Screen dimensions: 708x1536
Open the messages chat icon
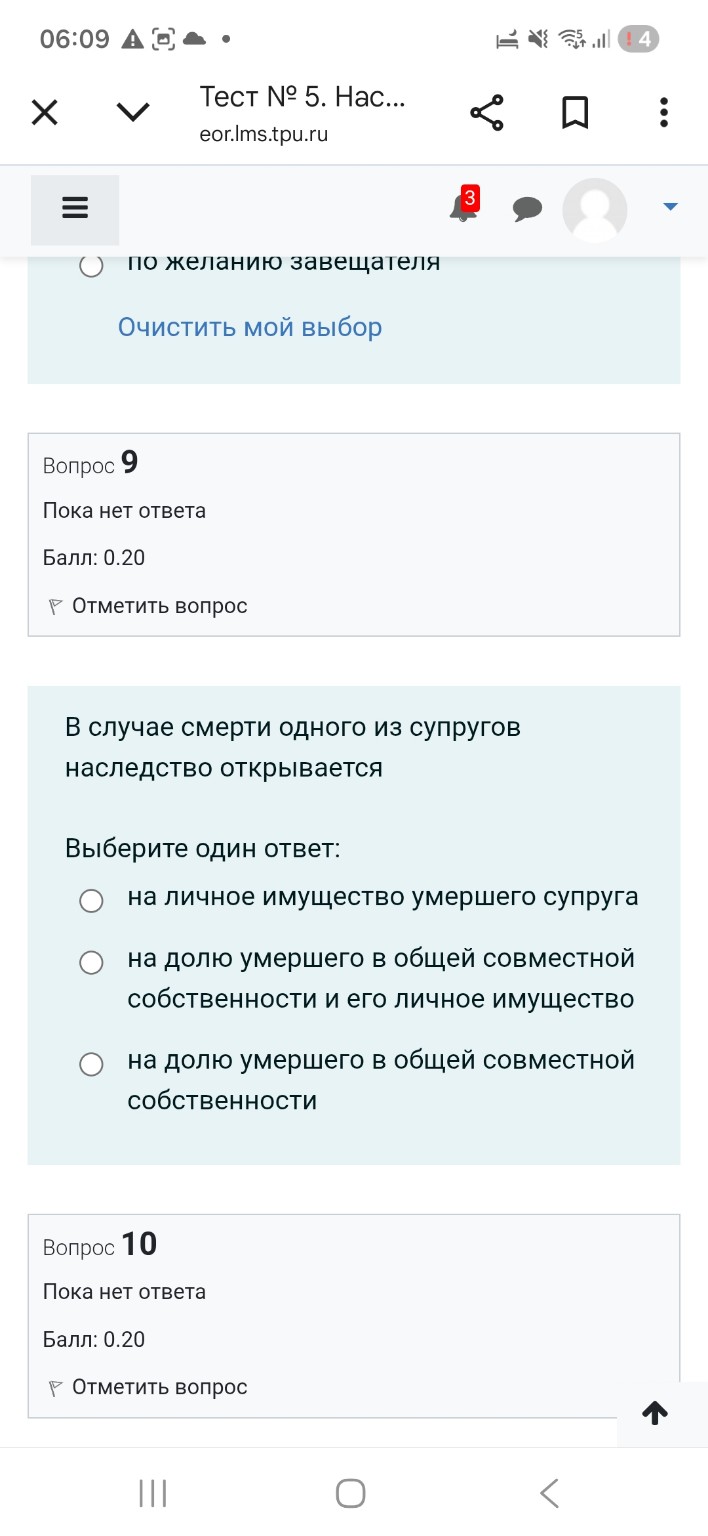point(528,210)
